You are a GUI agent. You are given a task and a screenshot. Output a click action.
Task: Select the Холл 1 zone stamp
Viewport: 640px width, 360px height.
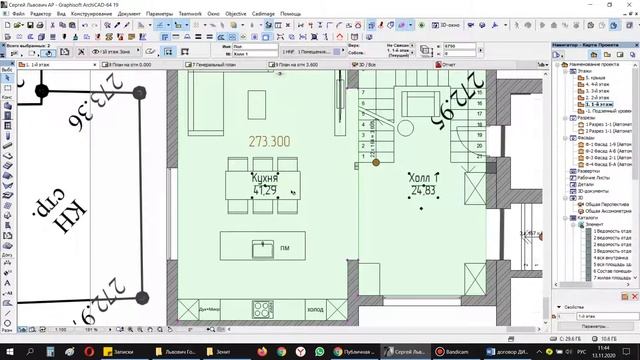click(x=423, y=184)
